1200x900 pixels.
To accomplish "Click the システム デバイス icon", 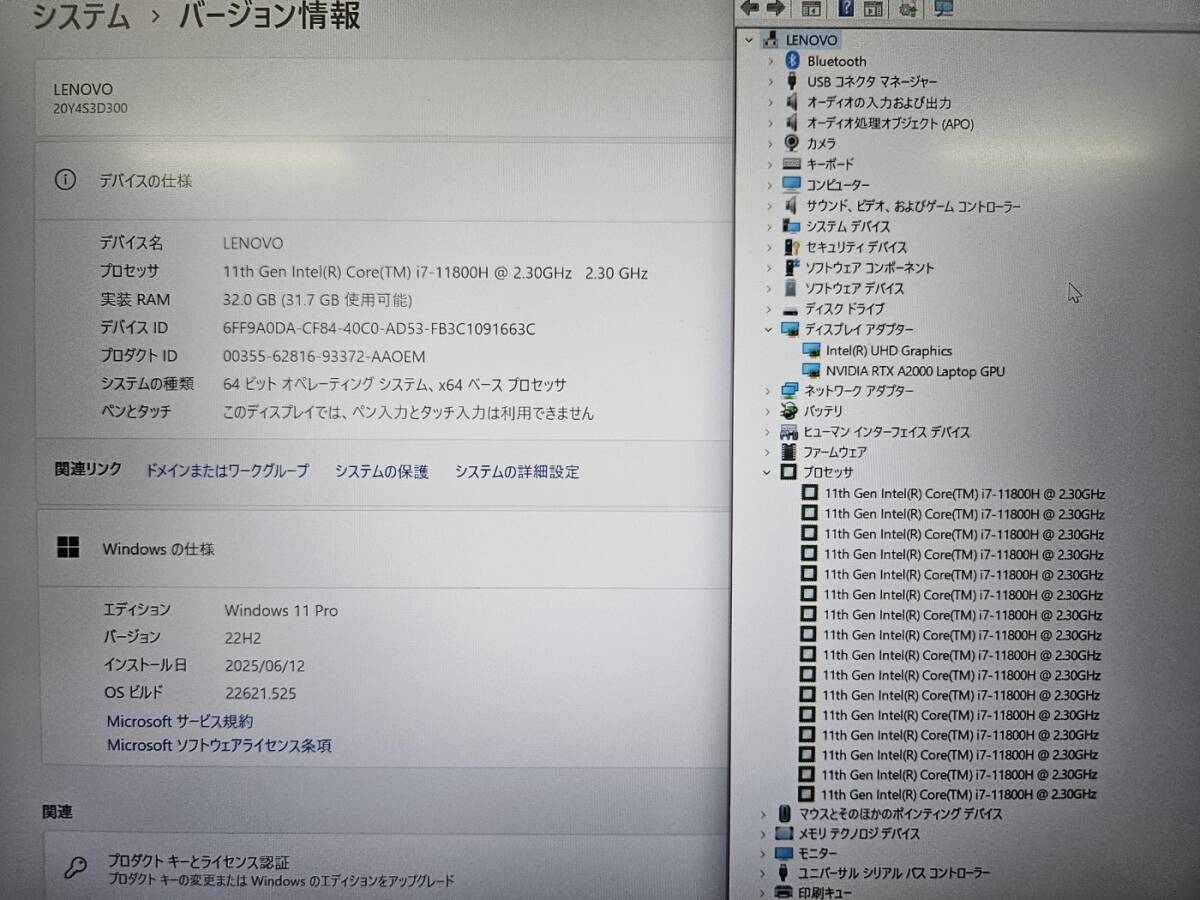I will point(792,226).
